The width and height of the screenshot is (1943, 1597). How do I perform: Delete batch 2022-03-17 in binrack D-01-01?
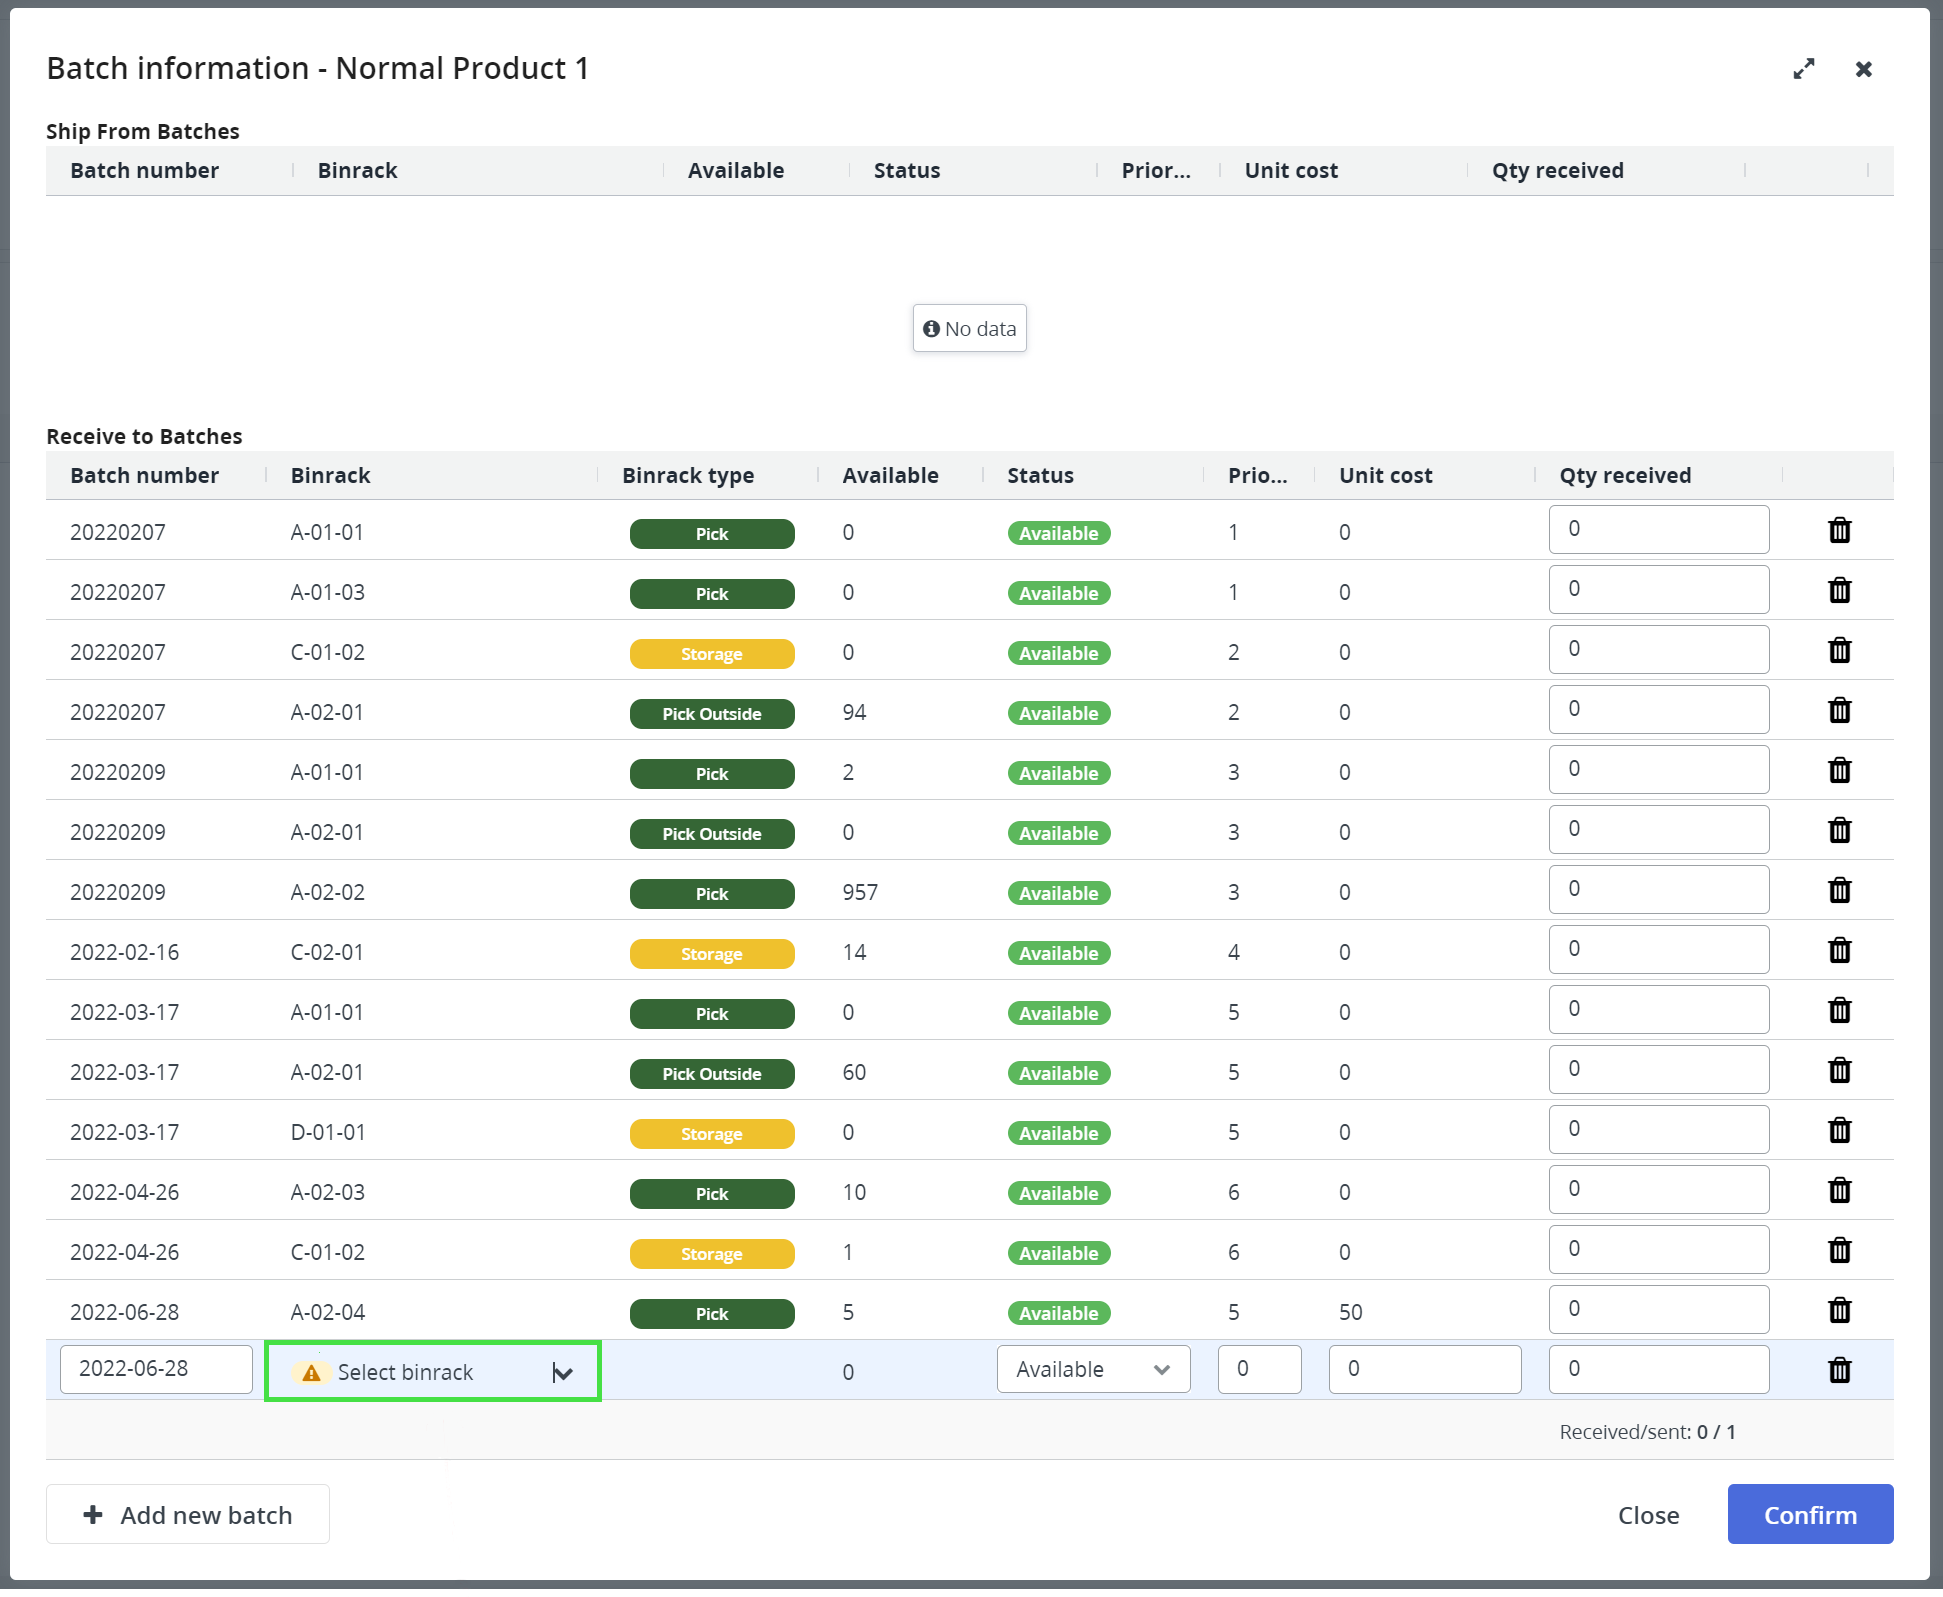pyautogui.click(x=1839, y=1131)
